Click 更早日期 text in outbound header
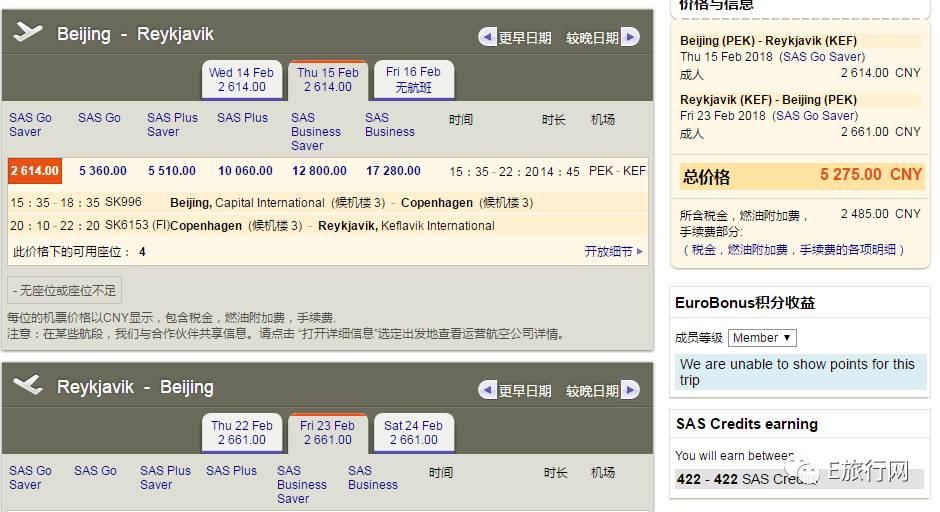Viewport: 940px width, 512px height. (x=525, y=38)
